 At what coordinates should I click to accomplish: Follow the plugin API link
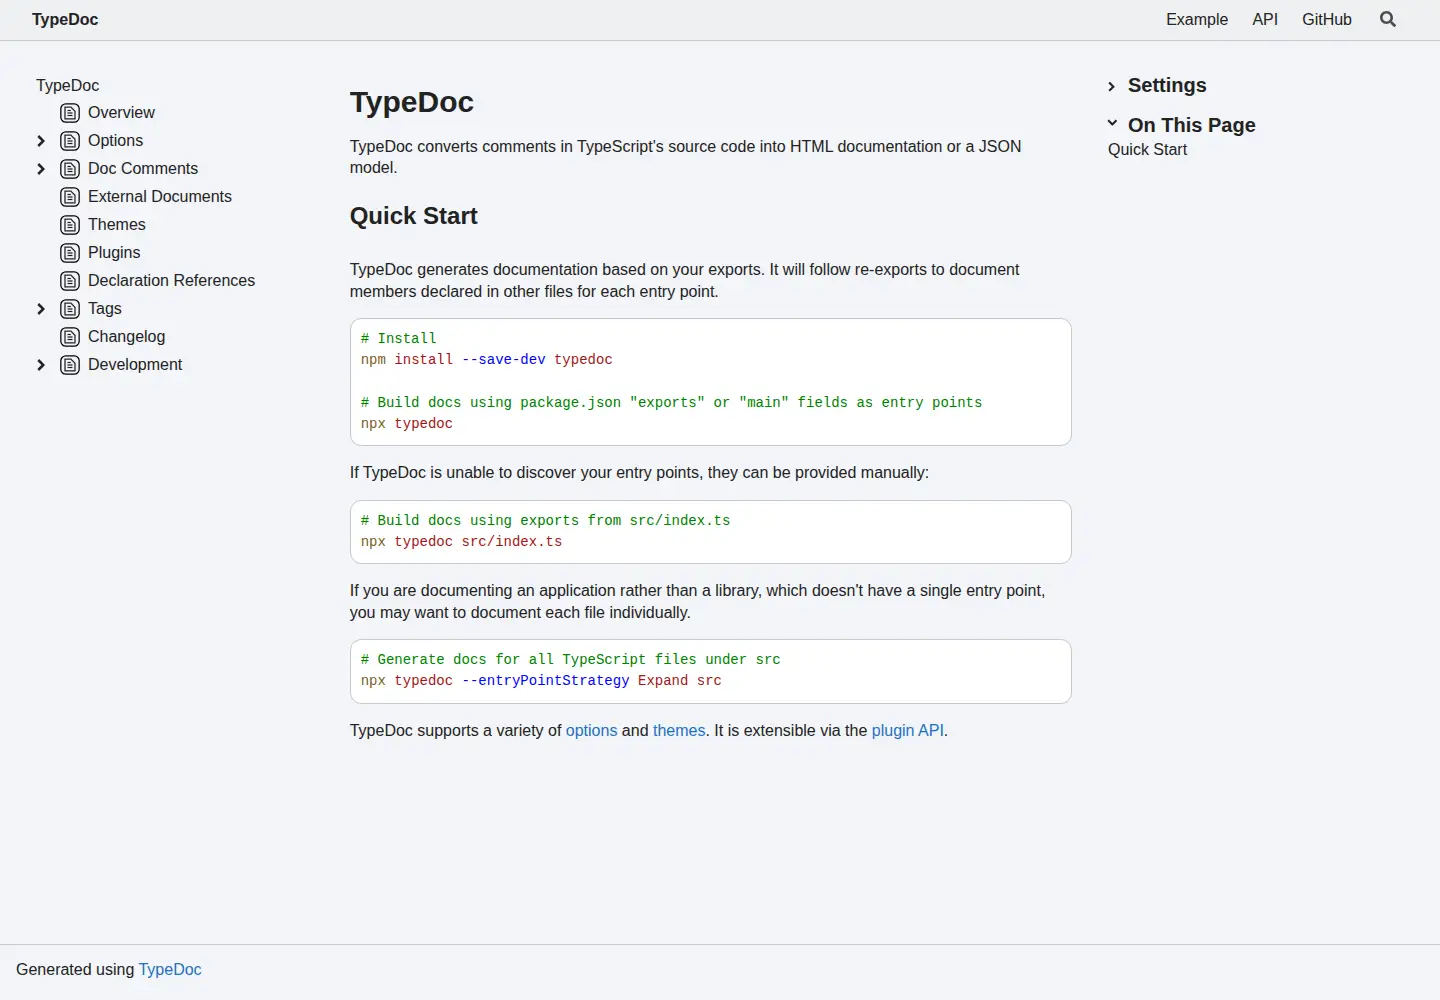point(908,731)
